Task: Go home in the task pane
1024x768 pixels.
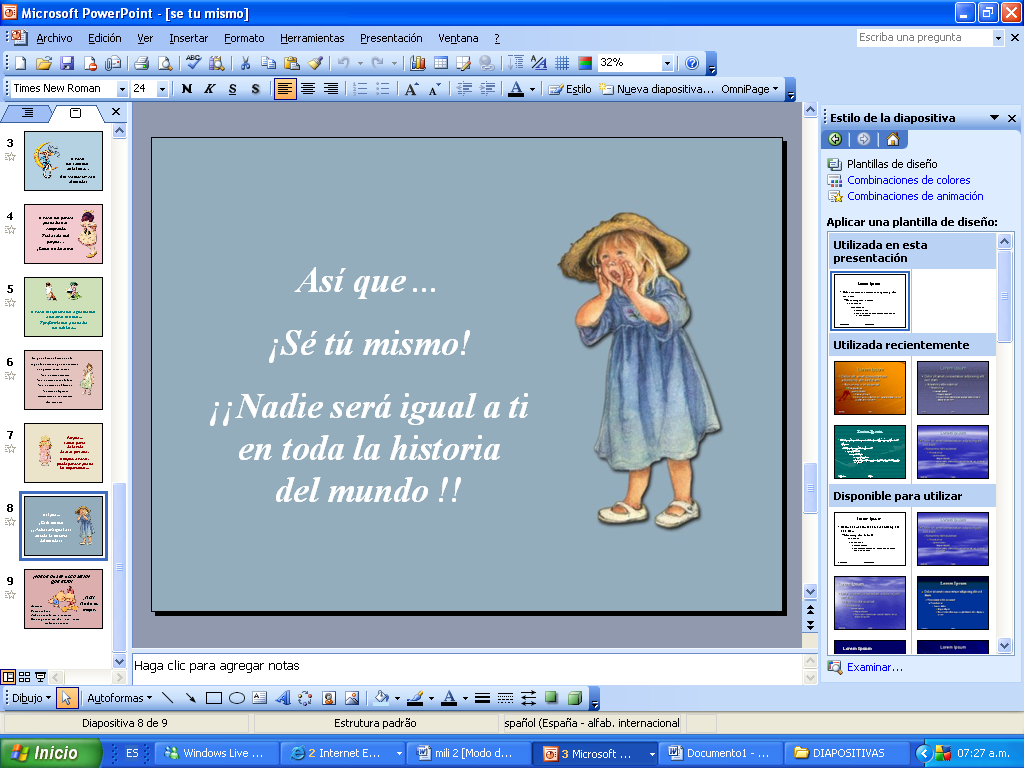Action: [x=892, y=139]
